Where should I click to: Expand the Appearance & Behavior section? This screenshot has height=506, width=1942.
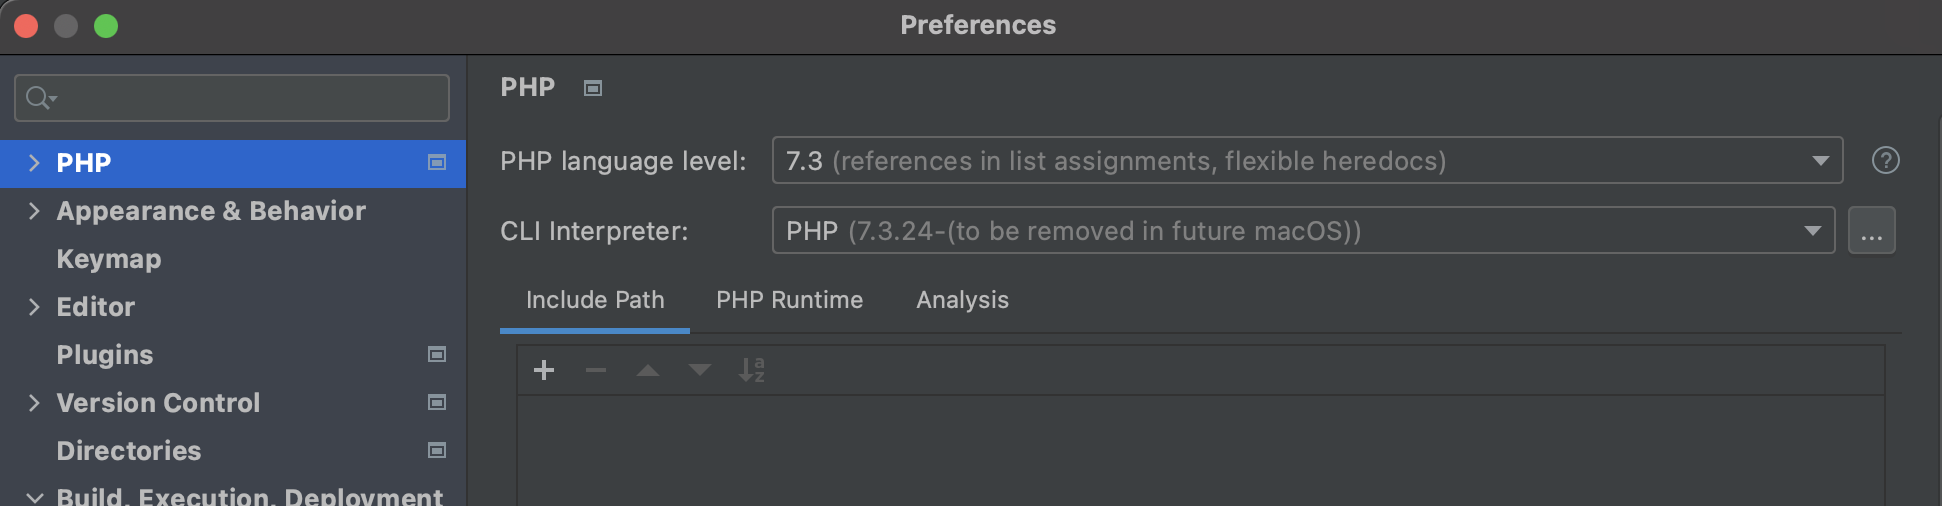[x=34, y=211]
